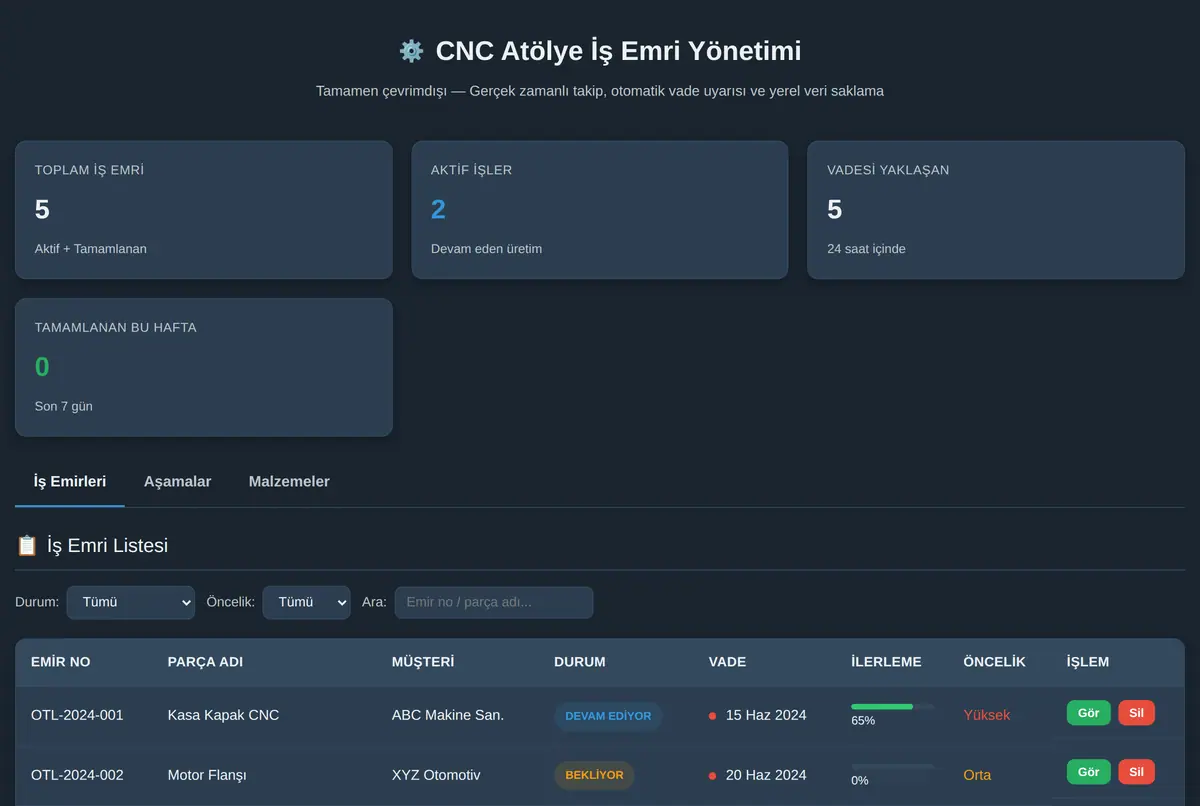
Task: Click the Tamamlanan Bu Hafta stat card
Action: 204,367
